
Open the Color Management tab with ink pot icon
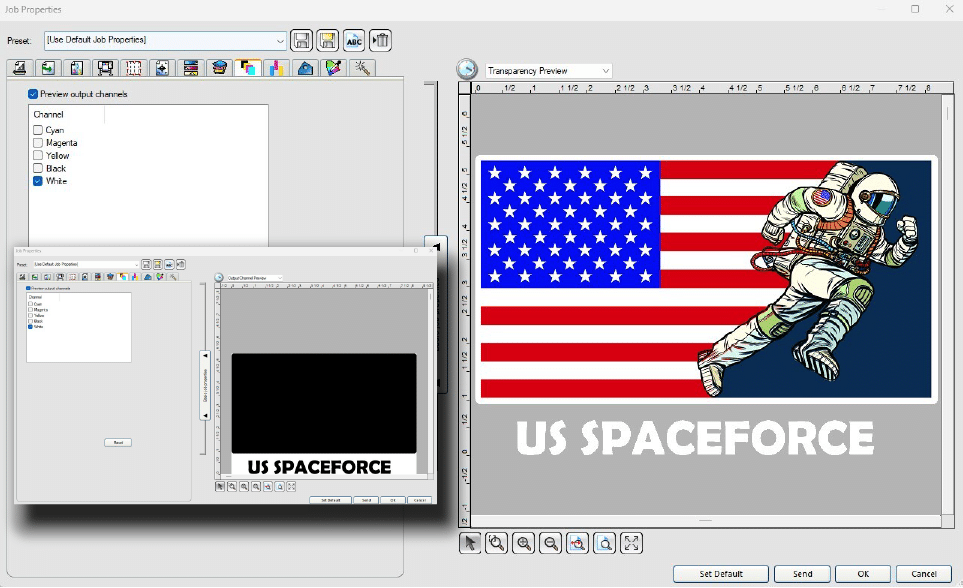point(219,68)
